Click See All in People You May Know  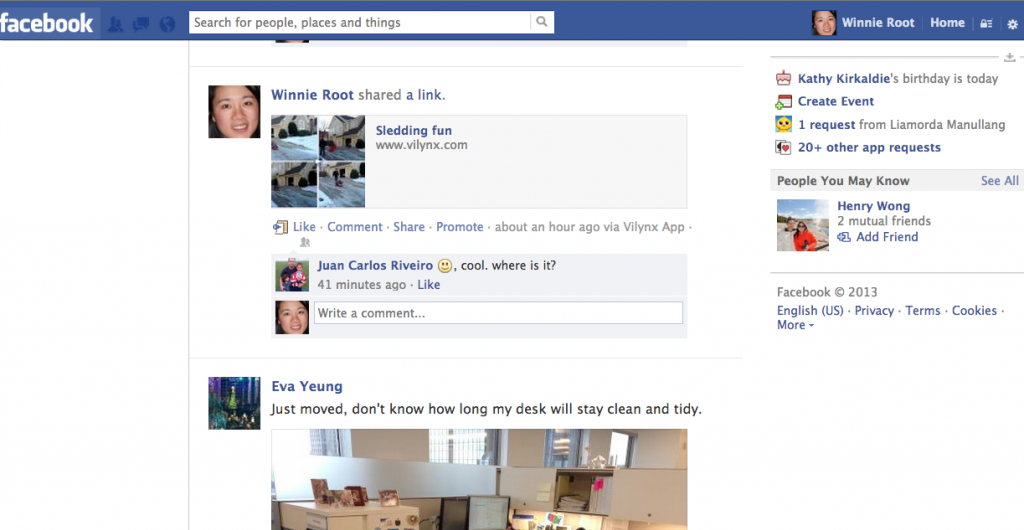coord(999,181)
